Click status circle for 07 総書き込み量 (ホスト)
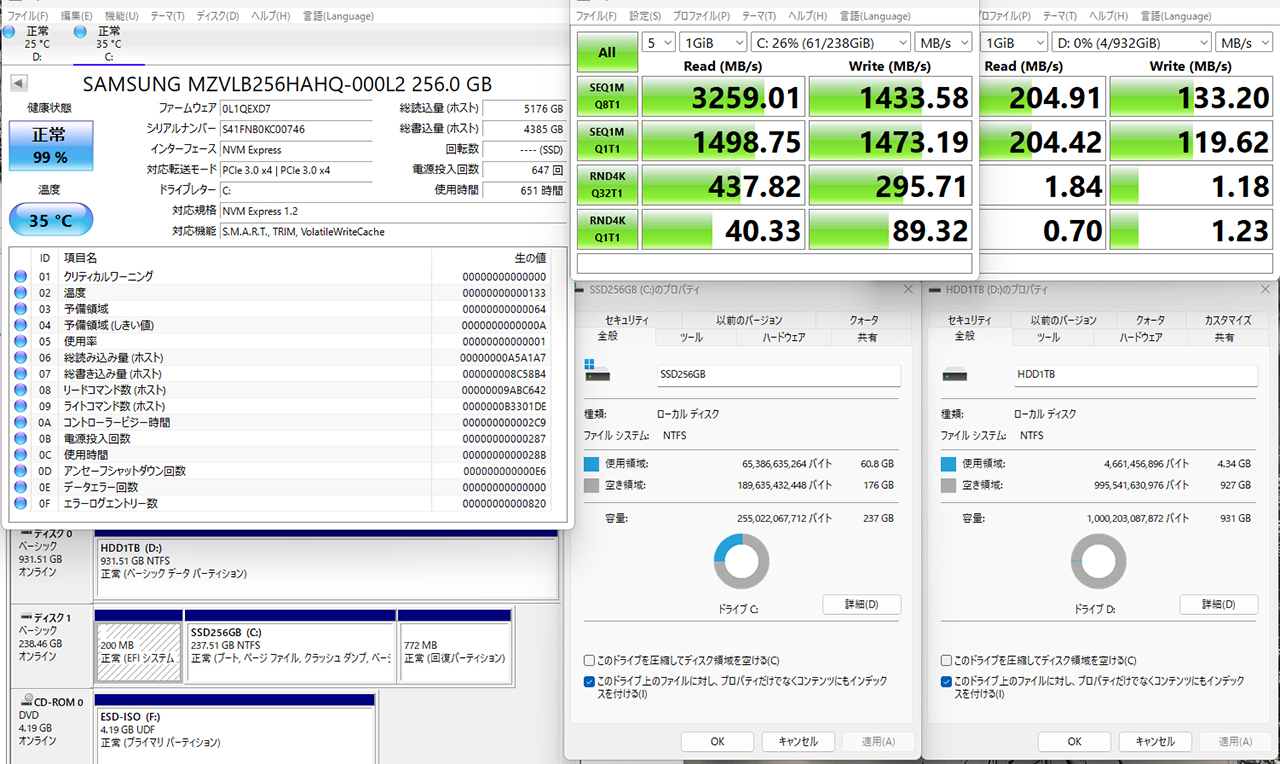This screenshot has height=764, width=1280. (20, 374)
